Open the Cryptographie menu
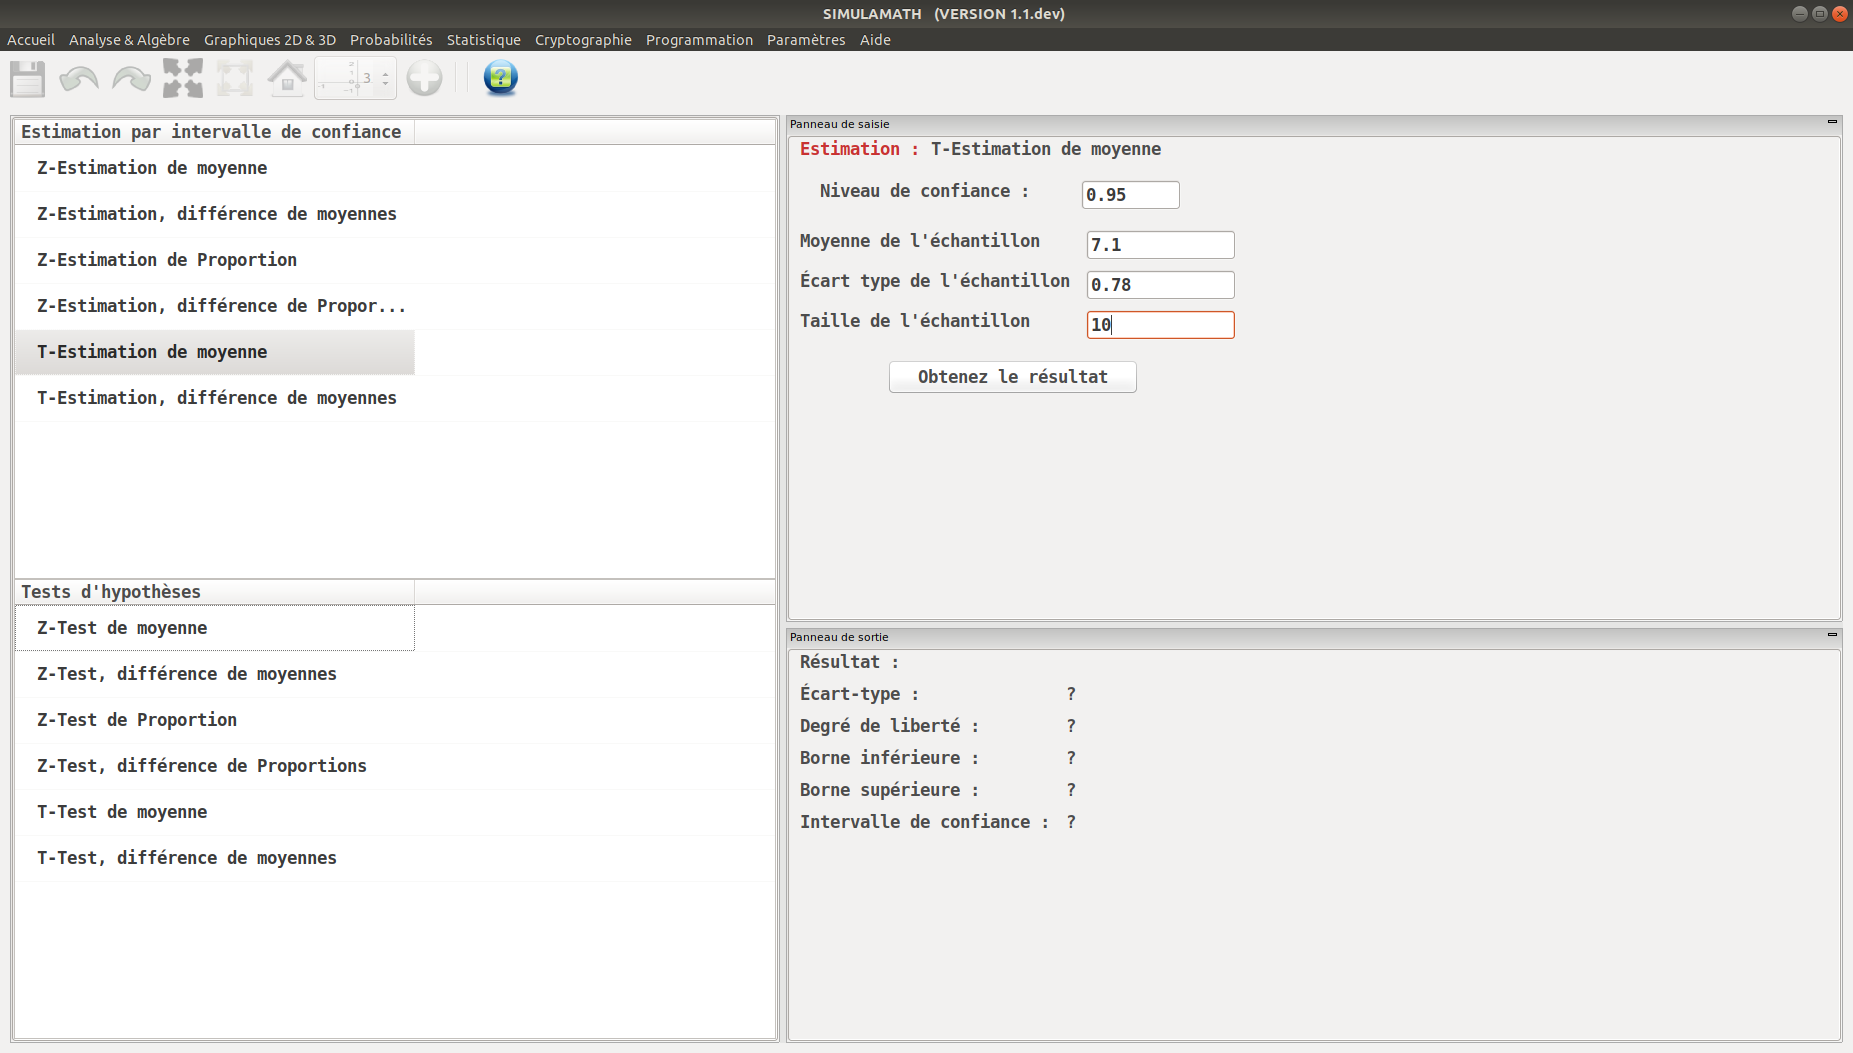Viewport: 1853px width, 1053px height. point(583,40)
